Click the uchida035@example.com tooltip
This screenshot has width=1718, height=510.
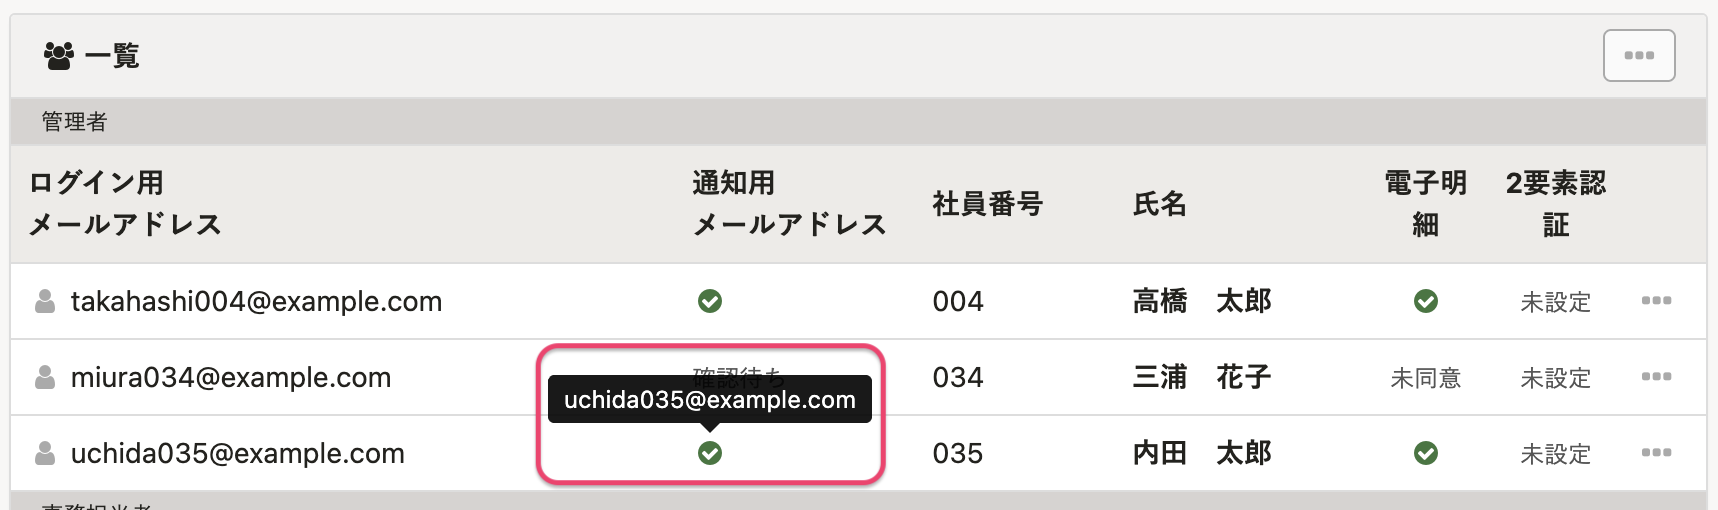(709, 400)
